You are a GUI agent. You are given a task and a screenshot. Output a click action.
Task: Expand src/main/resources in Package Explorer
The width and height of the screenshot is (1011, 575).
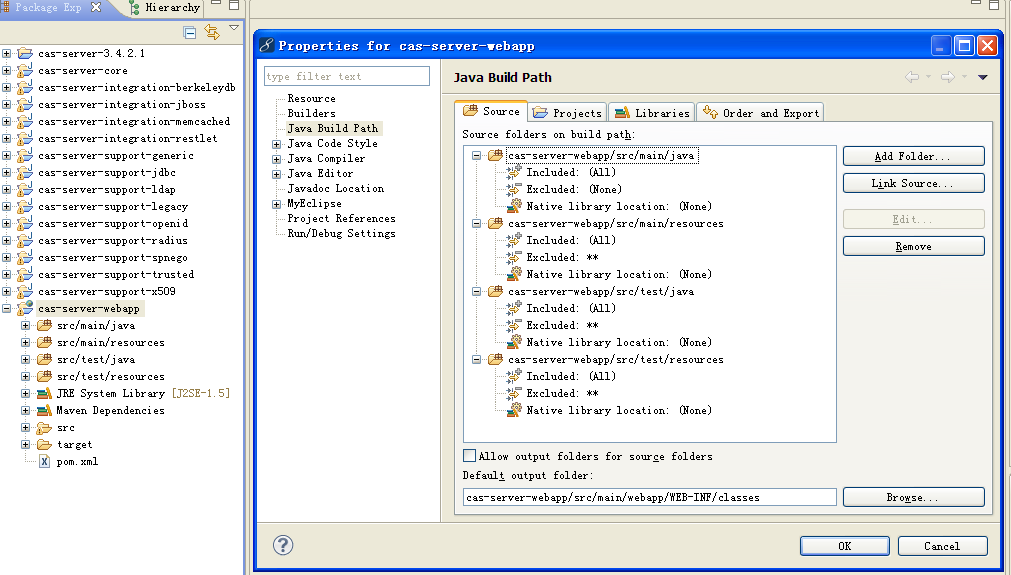[25, 342]
